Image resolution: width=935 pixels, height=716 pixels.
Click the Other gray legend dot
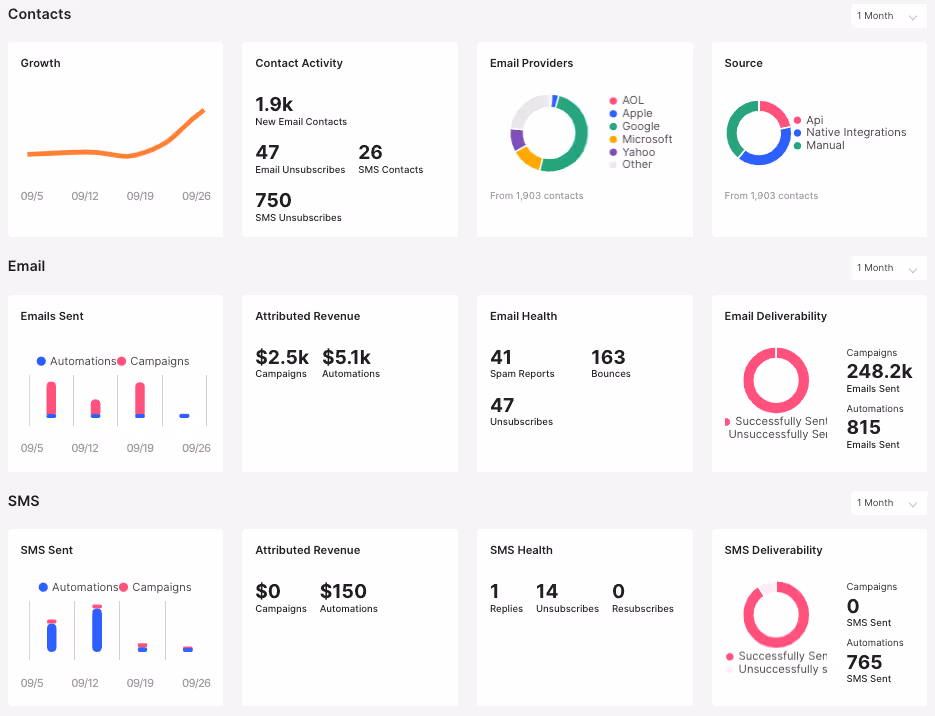(x=613, y=165)
